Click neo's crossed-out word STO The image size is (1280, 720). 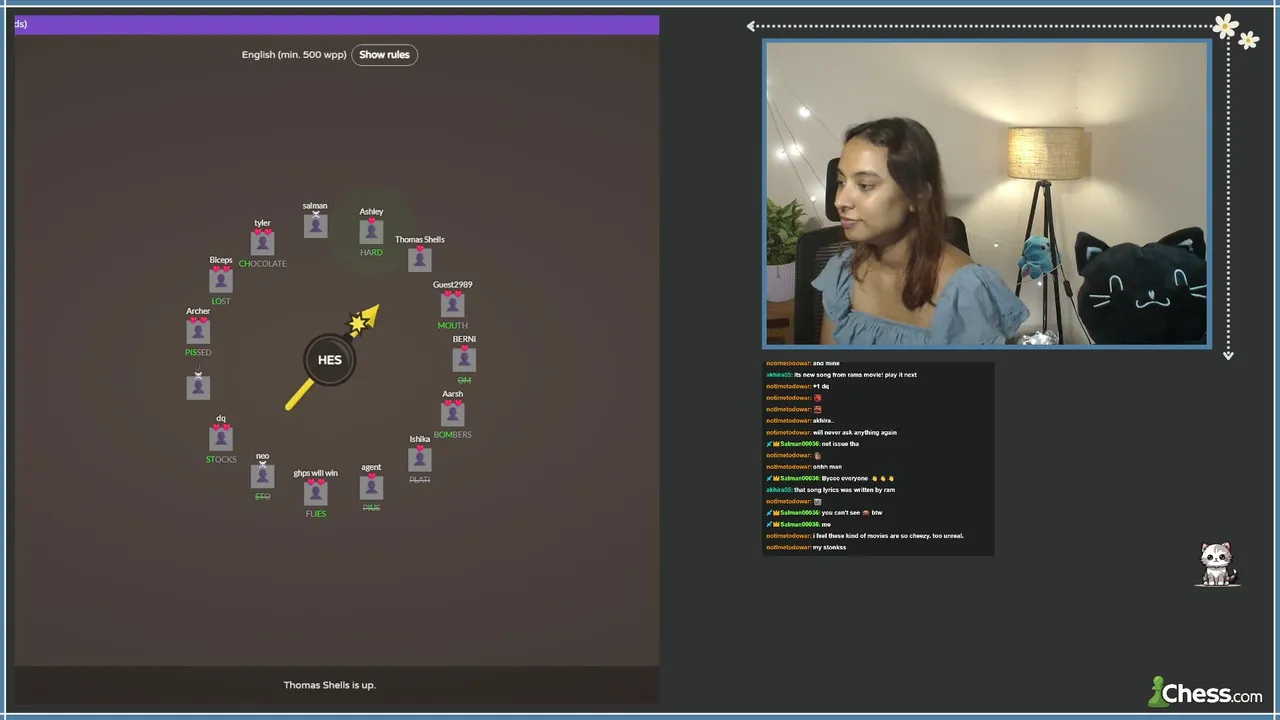(x=262, y=497)
